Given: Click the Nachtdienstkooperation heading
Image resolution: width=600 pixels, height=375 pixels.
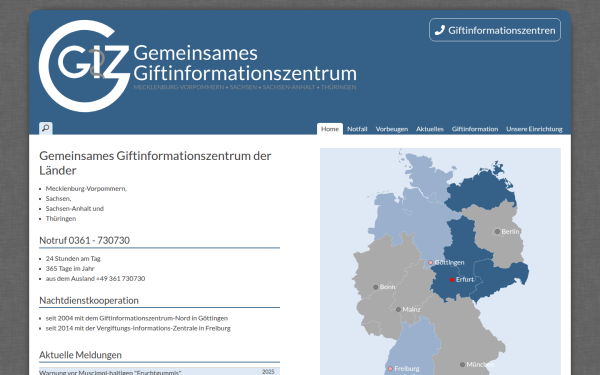Looking at the screenshot, I should (89, 300).
